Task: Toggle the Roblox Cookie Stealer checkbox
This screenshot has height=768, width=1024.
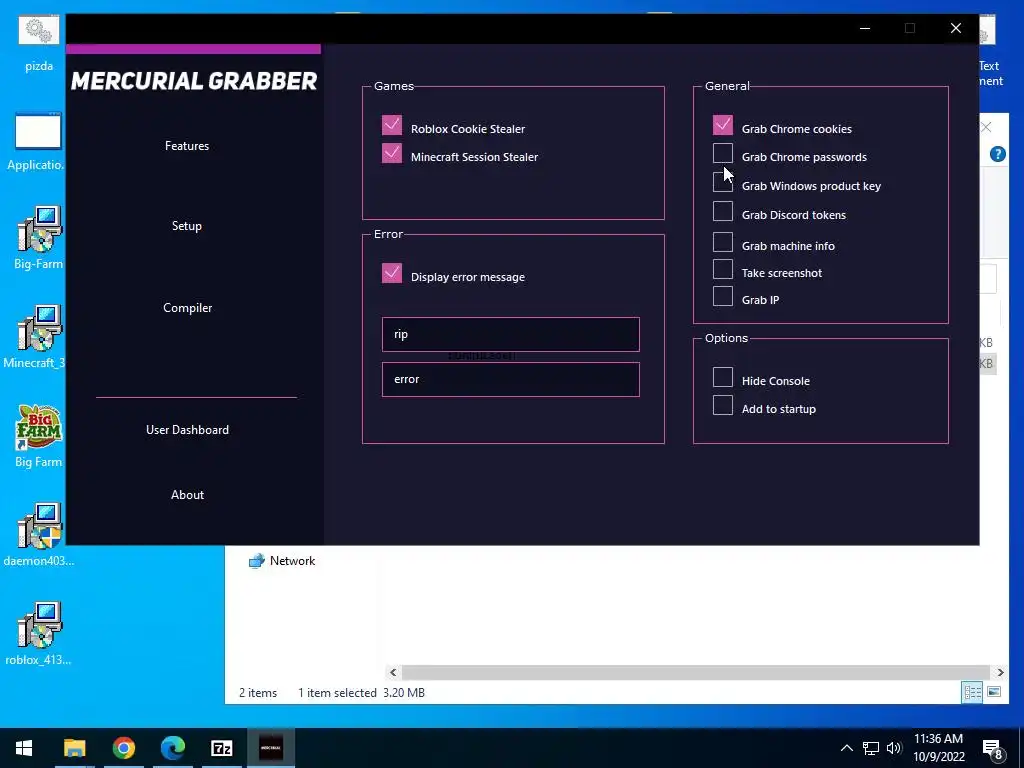Action: tap(392, 125)
